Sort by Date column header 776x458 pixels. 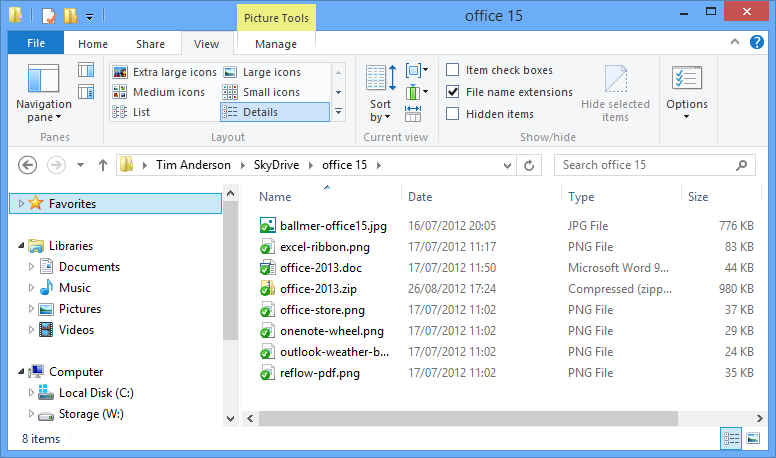coord(420,197)
